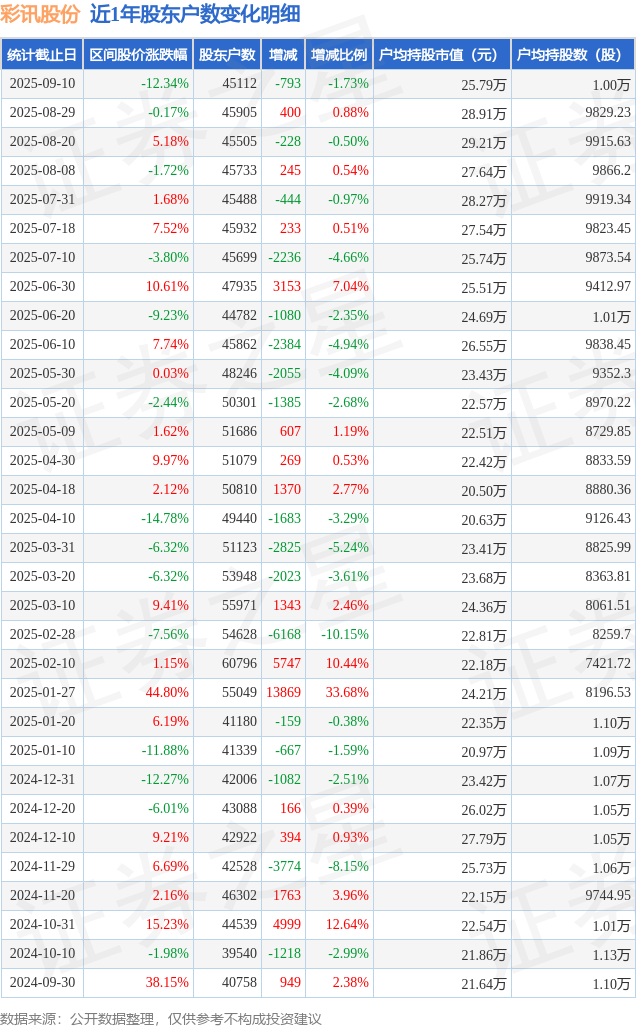Click the 户均持股市值（元） column header
Viewport: 636px width, 1028px height.
441,55
